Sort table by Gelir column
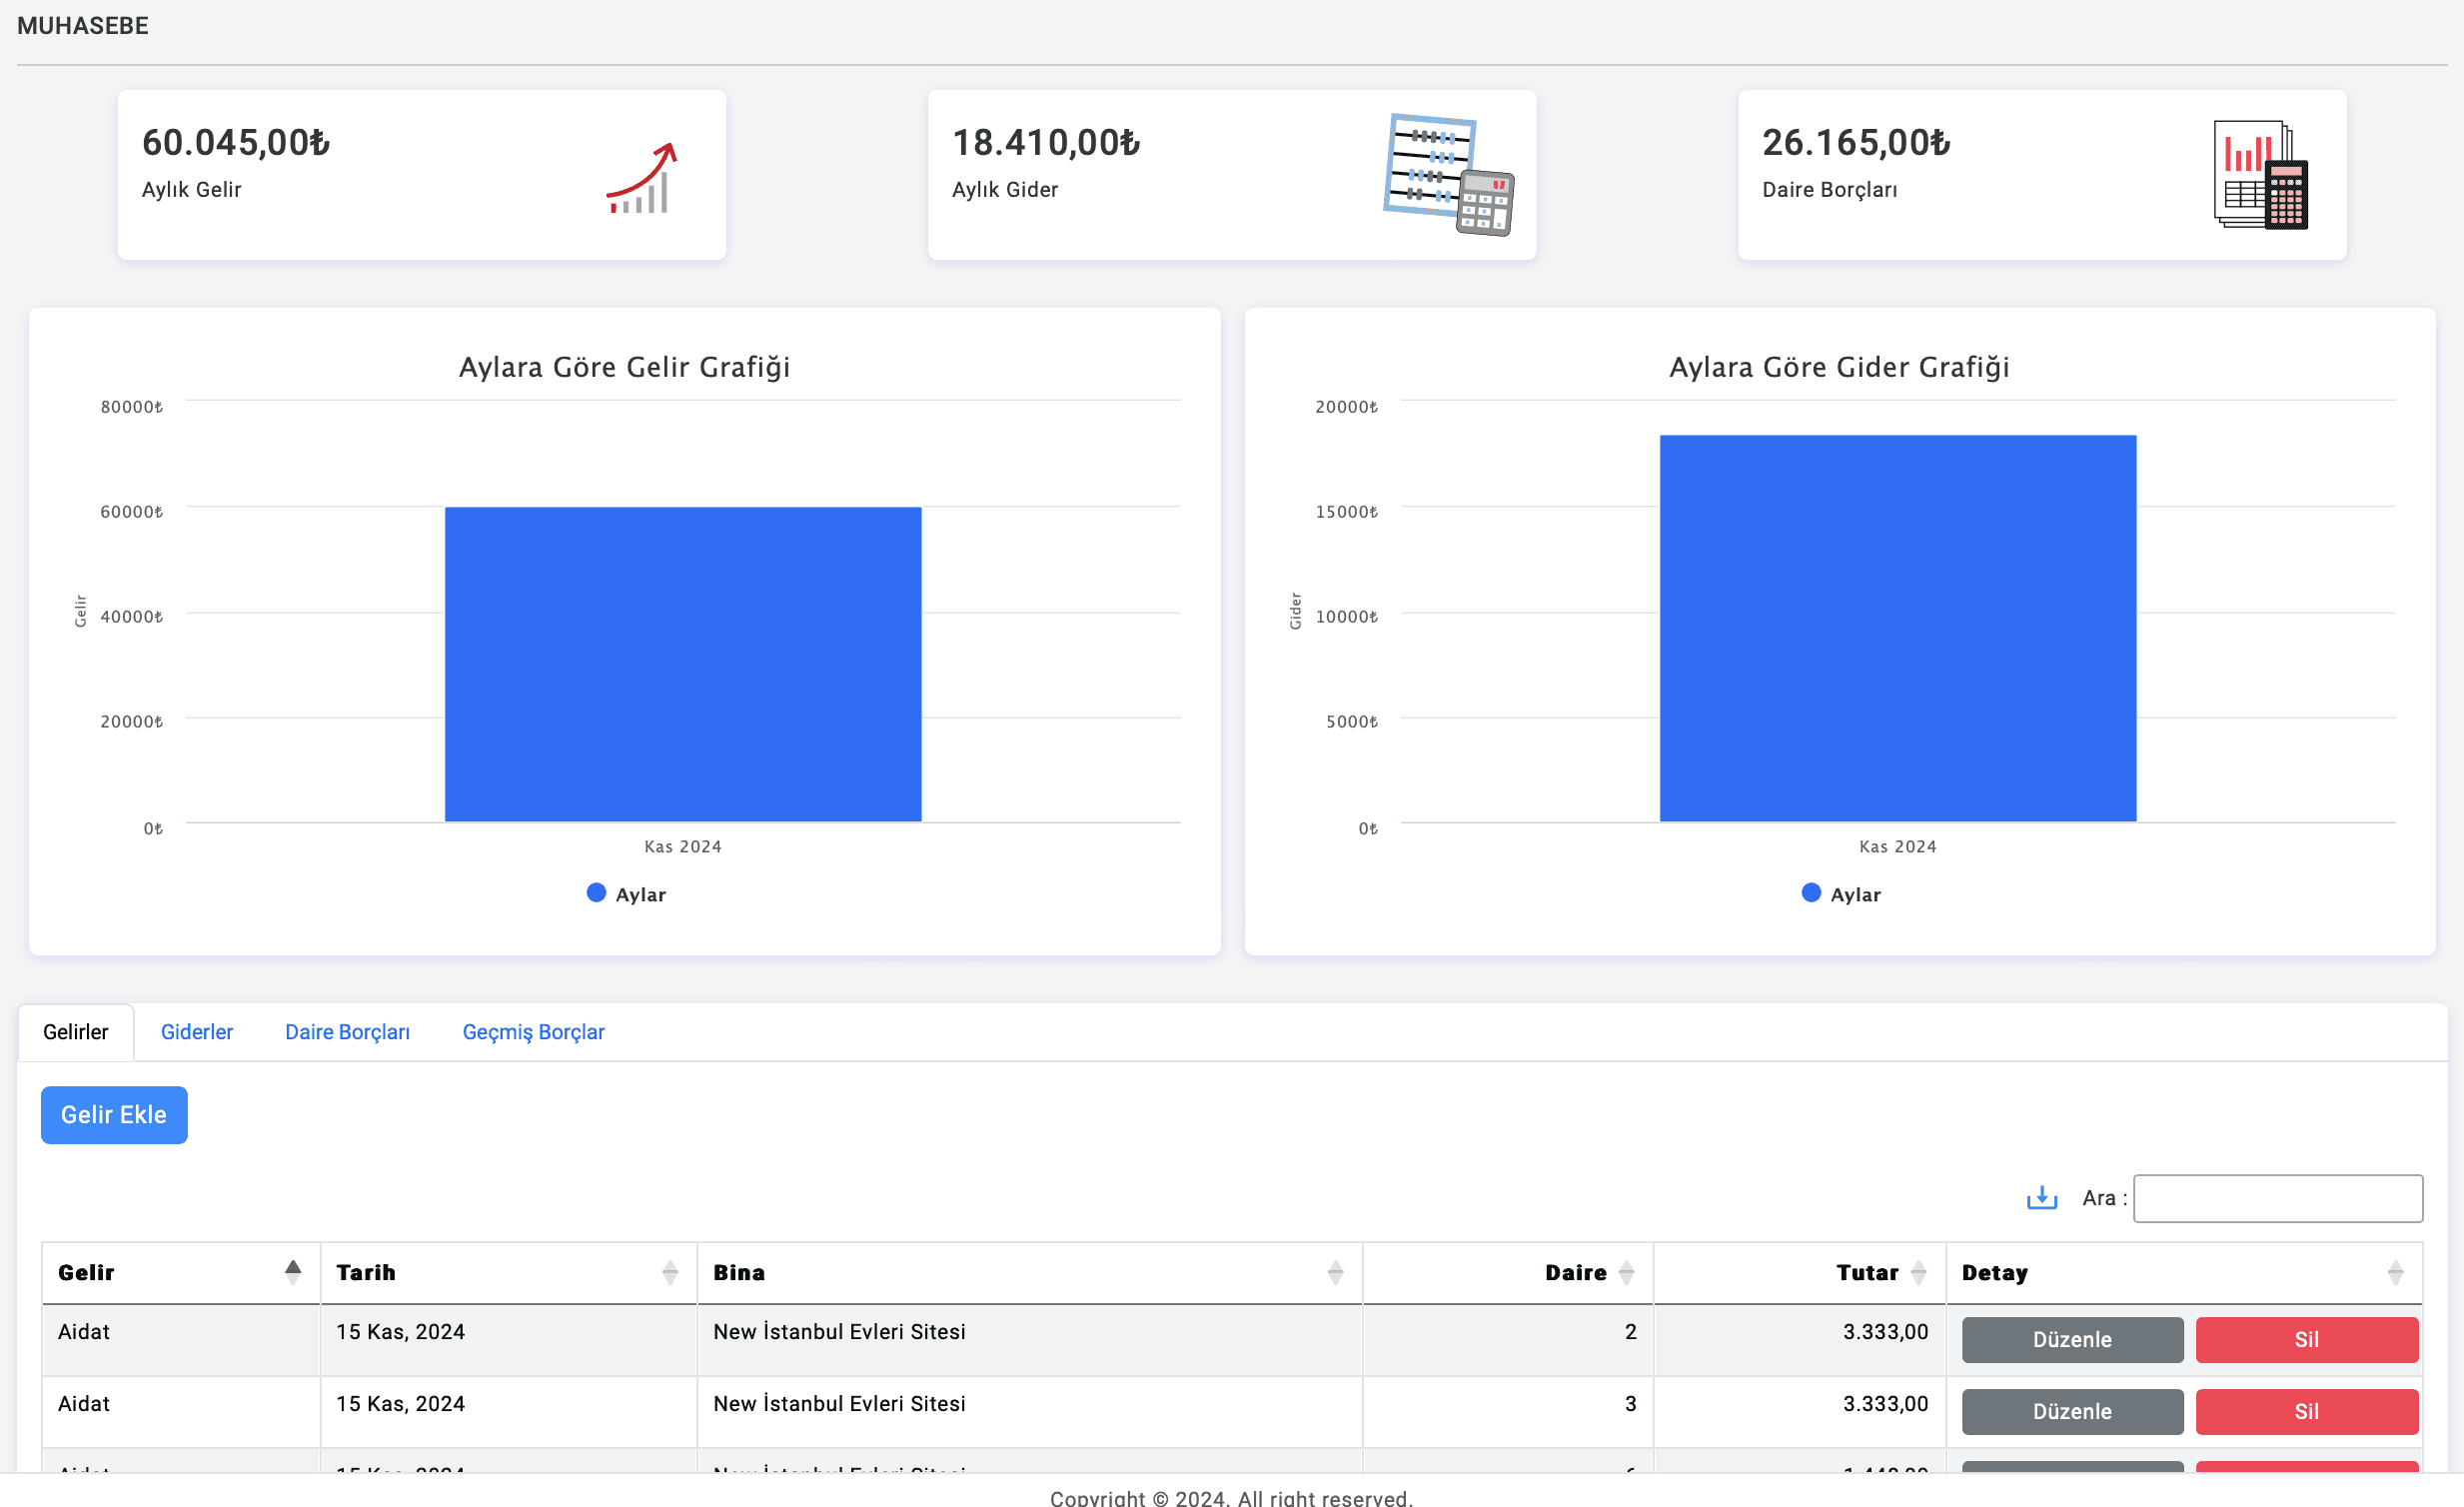The image size is (2464, 1507). (x=181, y=1272)
